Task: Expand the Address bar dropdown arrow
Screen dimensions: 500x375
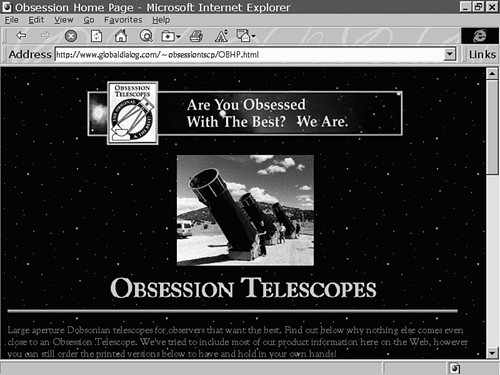Action: click(x=450, y=54)
